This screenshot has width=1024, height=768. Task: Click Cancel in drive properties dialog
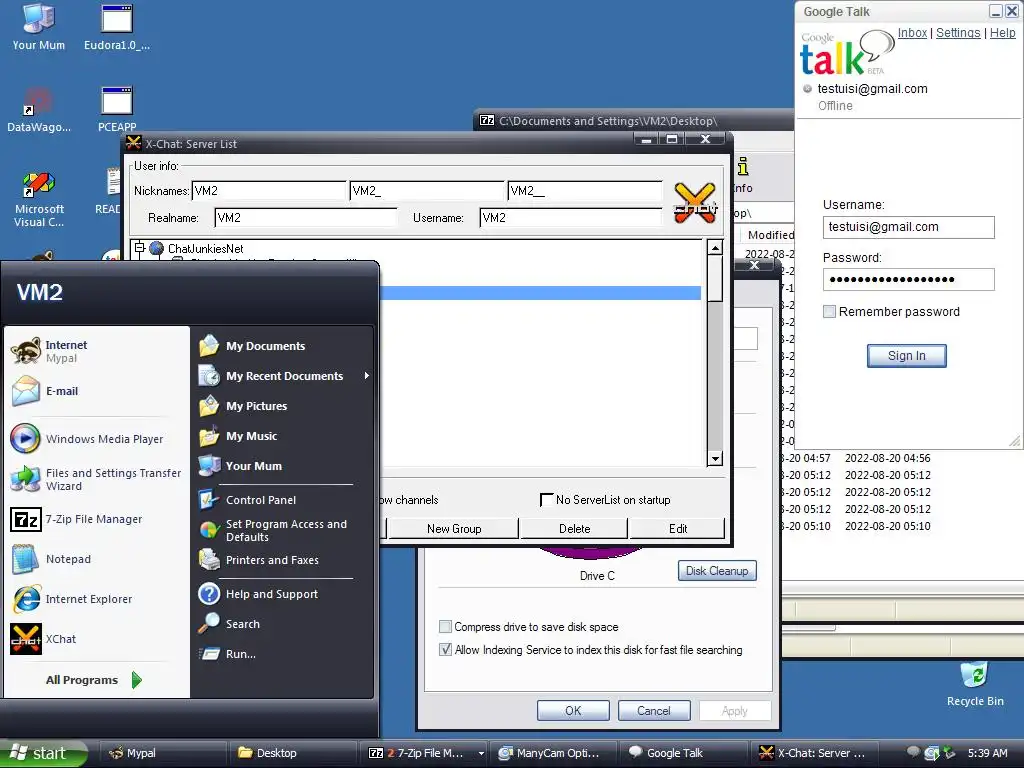654,711
